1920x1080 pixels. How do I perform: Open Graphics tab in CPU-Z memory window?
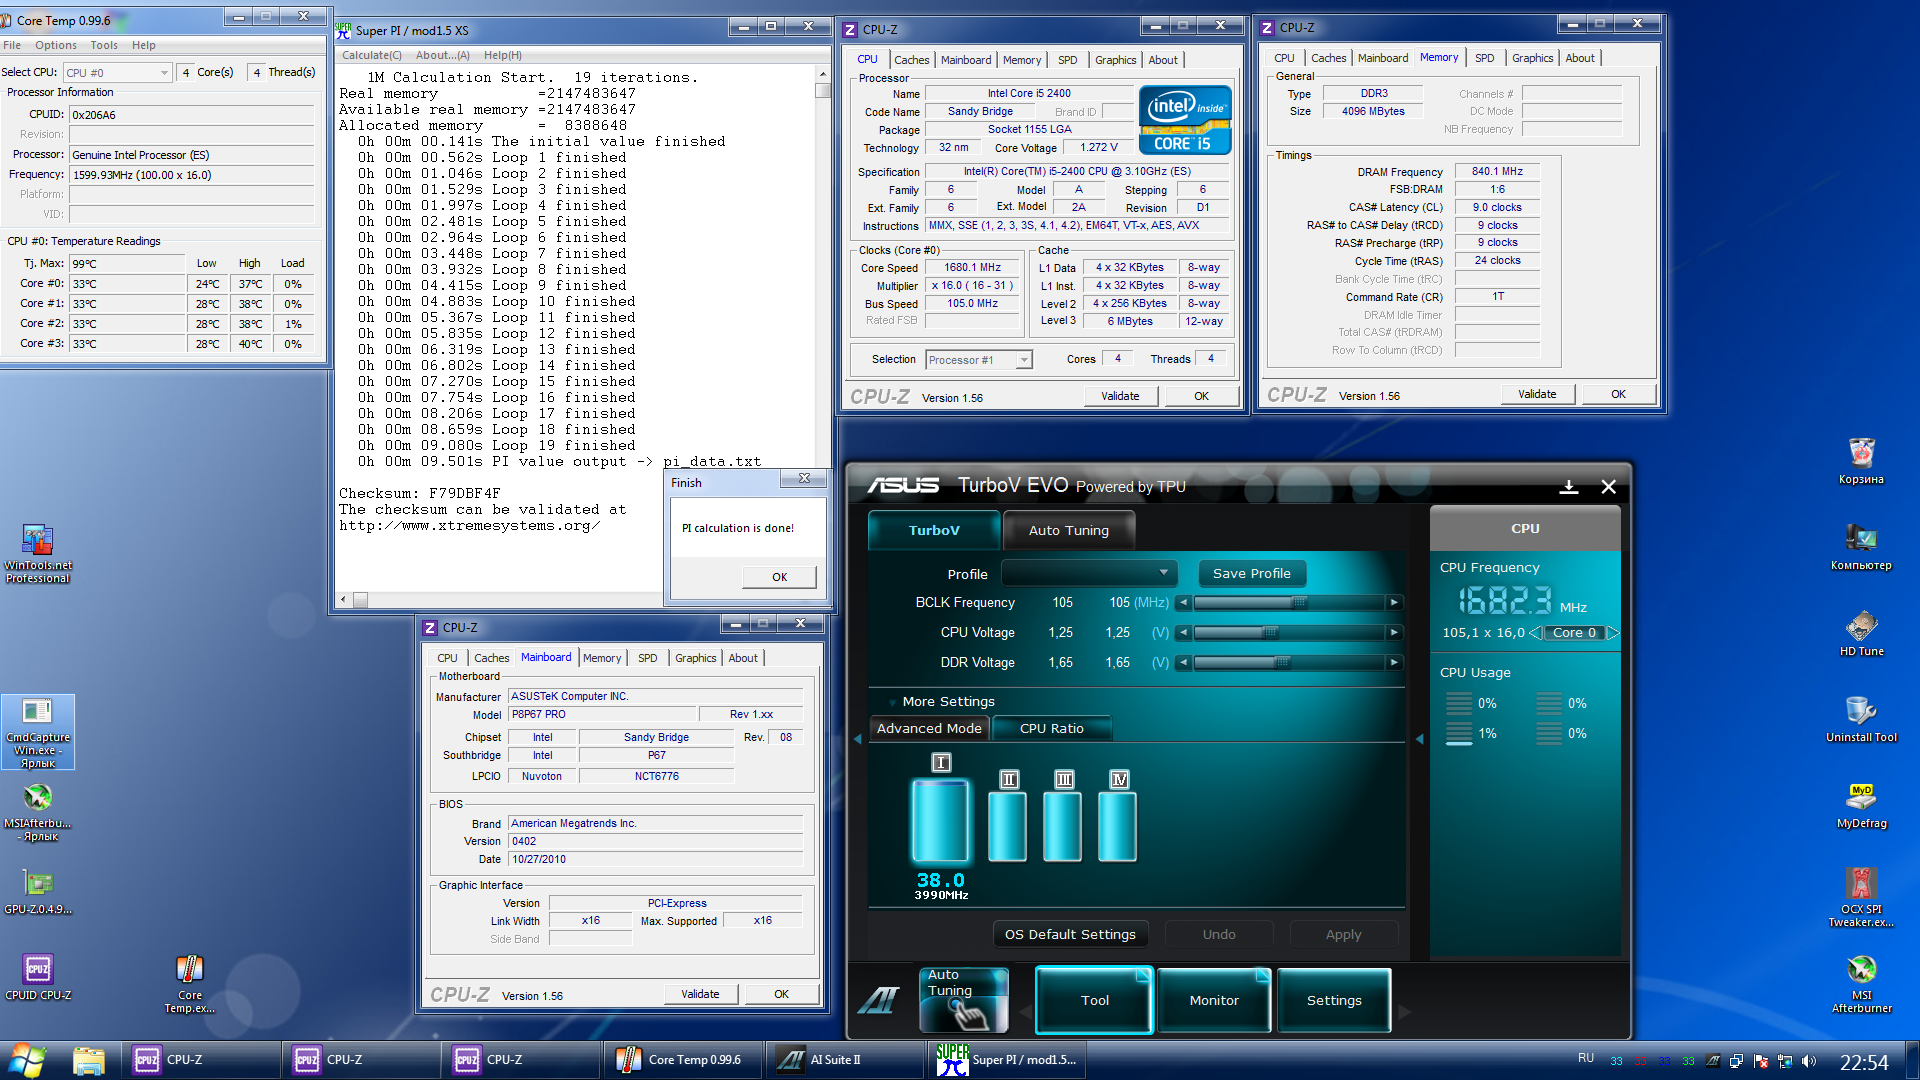[x=1532, y=58]
